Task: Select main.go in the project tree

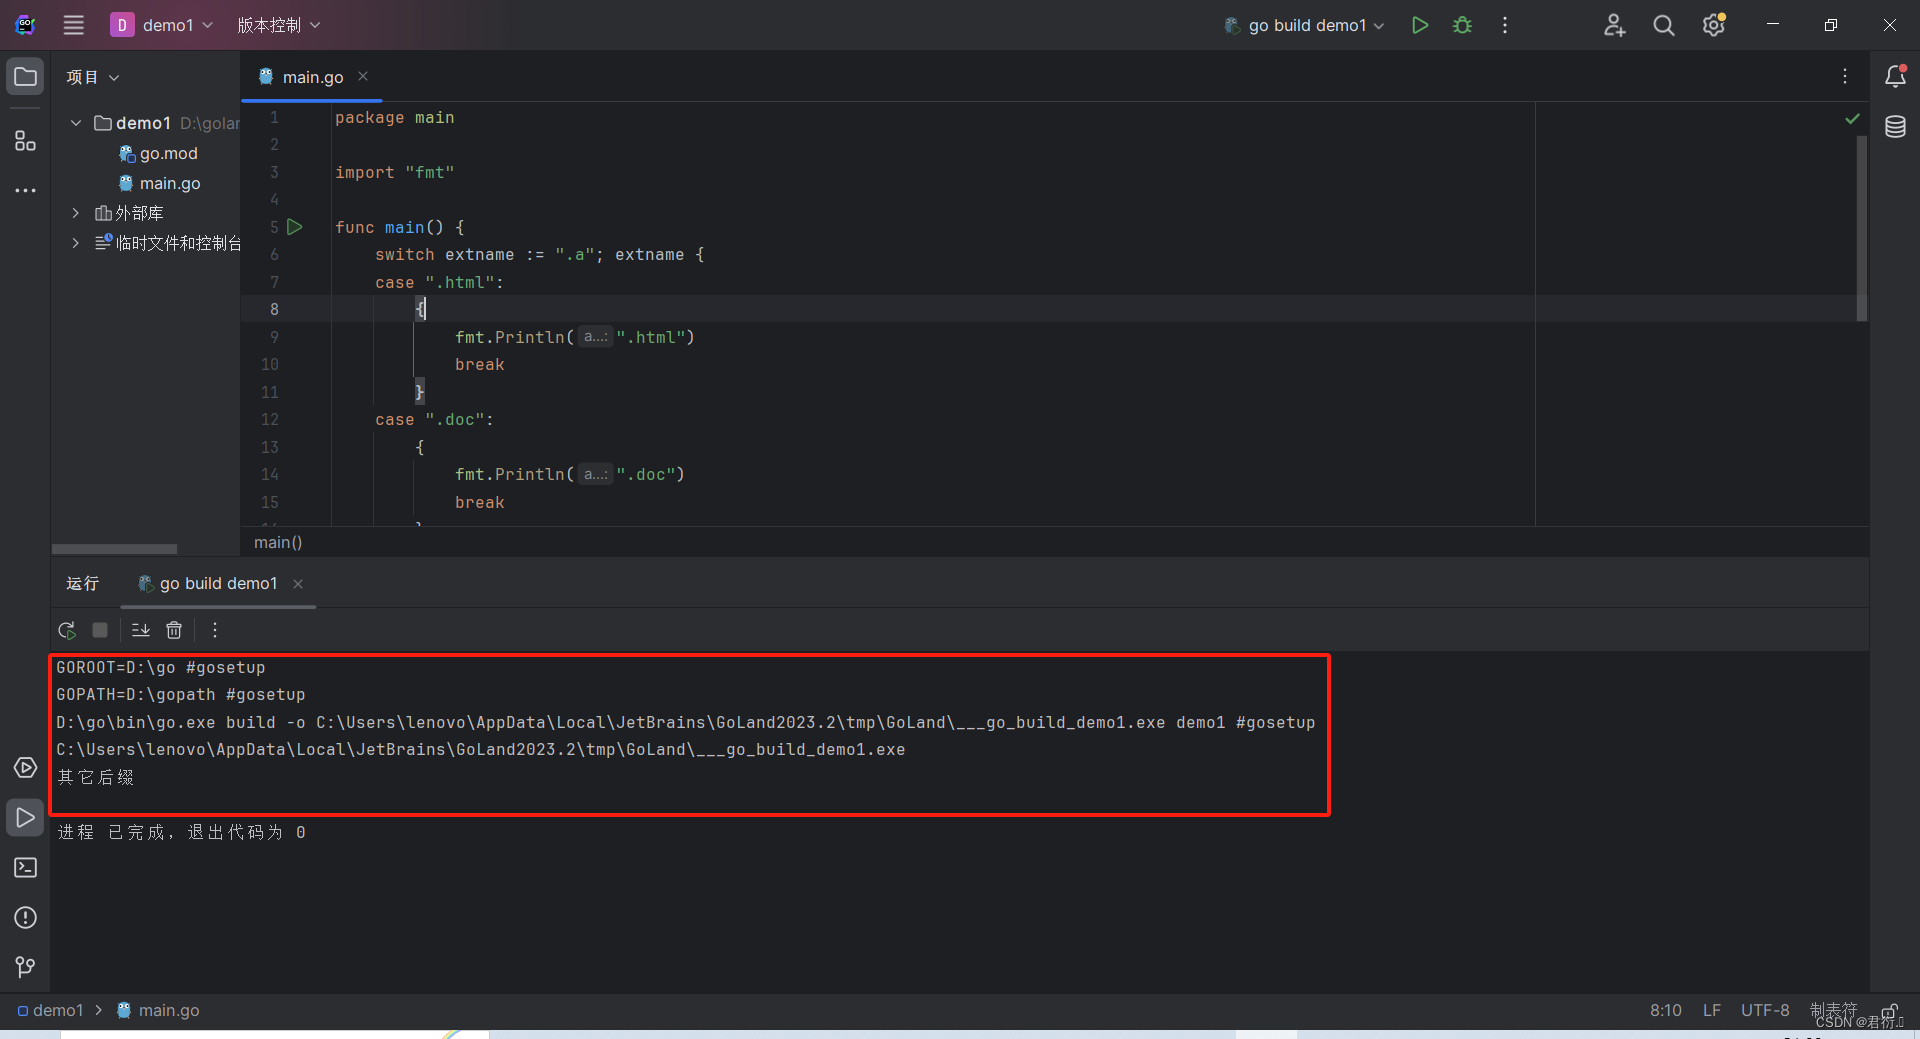Action: click(x=160, y=183)
